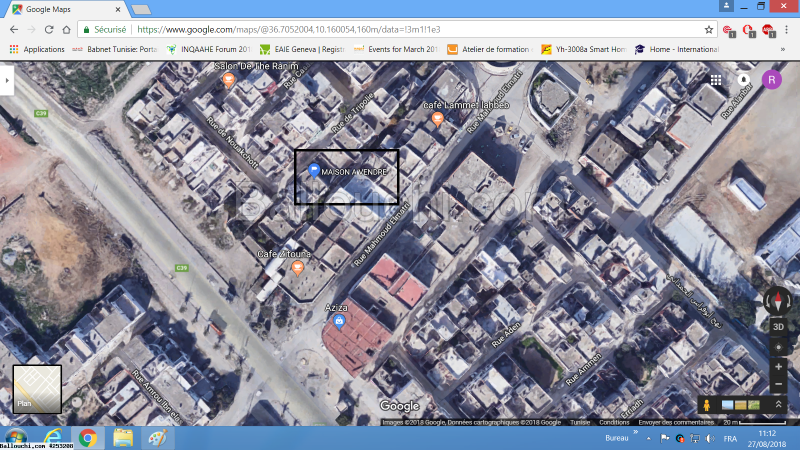This screenshot has width=800, height=450.
Task: Show my current location
Action: (778, 347)
